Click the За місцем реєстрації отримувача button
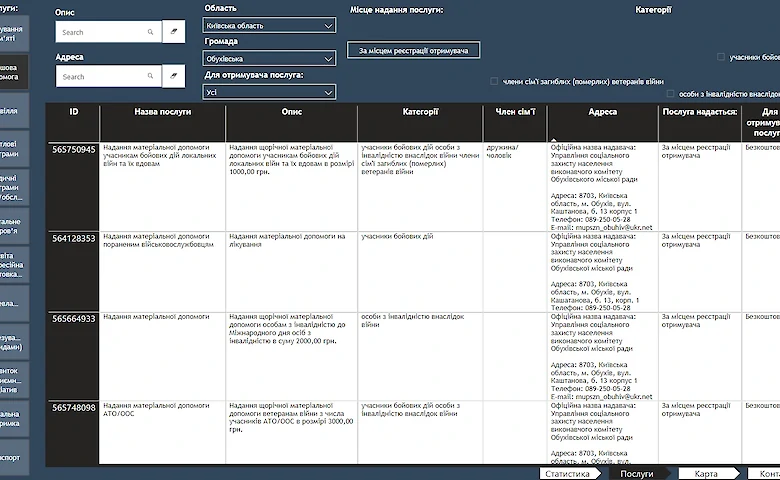Screen dimensions: 780x480 click(x=413, y=50)
